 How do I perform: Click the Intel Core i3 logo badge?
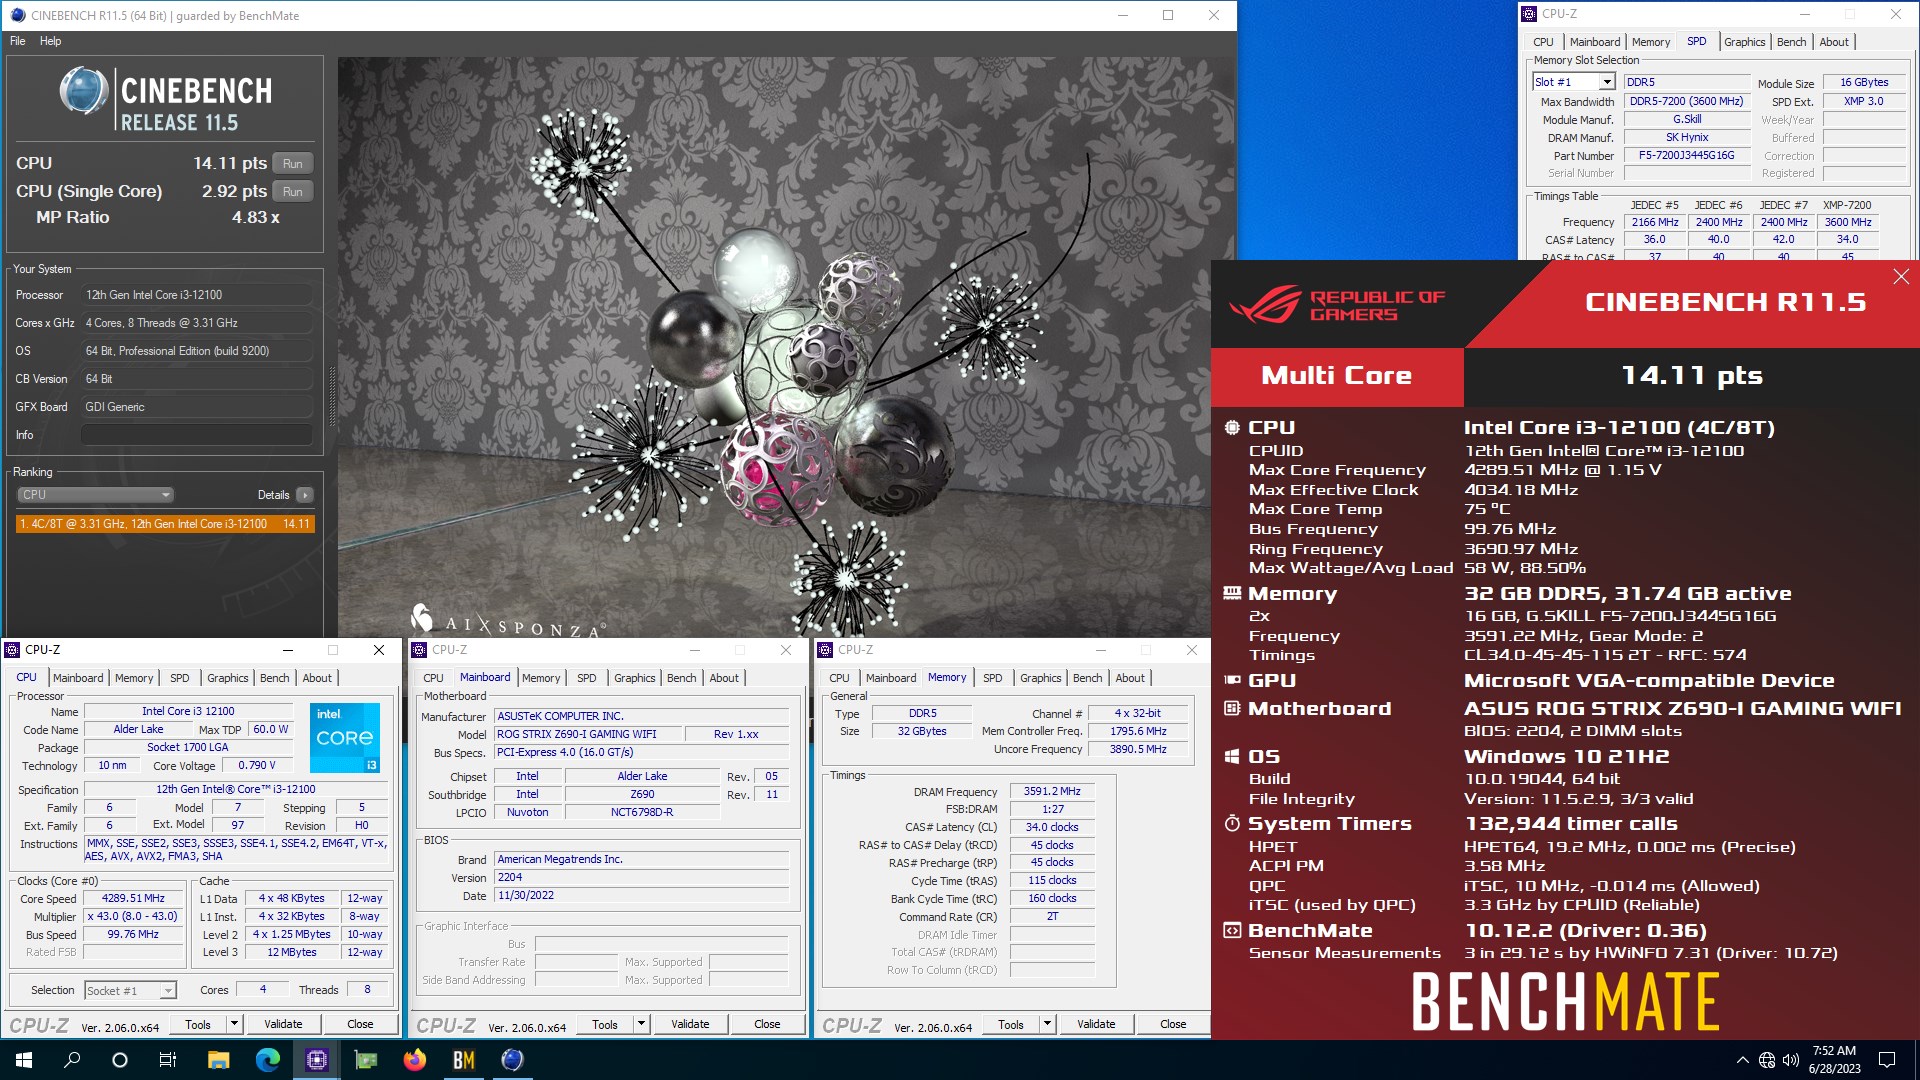[345, 738]
